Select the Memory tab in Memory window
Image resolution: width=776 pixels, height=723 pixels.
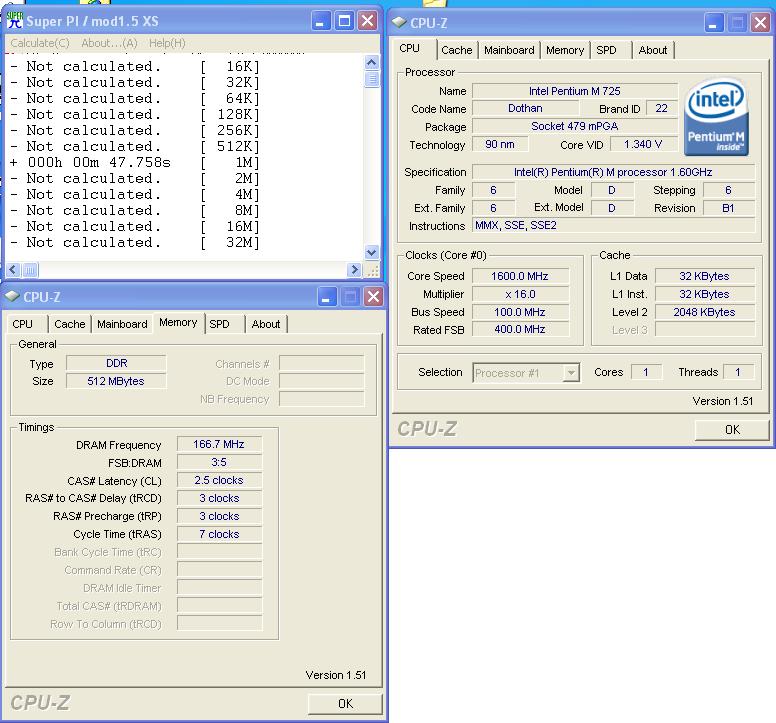pyautogui.click(x=178, y=323)
